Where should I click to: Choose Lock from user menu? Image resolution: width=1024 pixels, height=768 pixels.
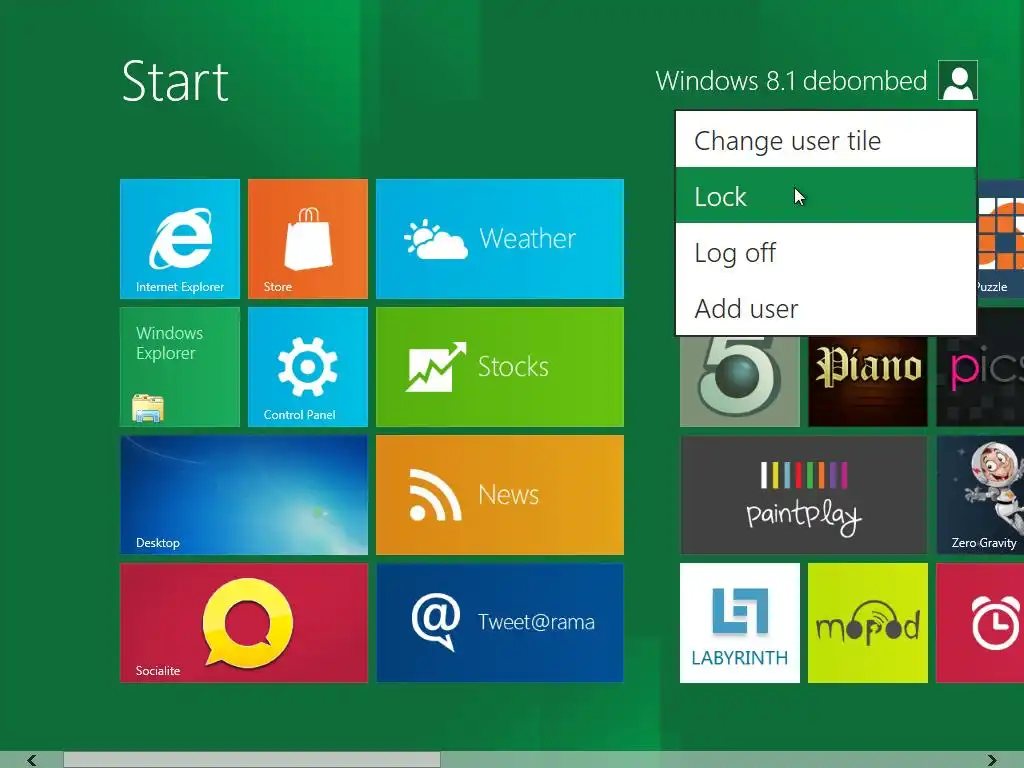click(826, 195)
